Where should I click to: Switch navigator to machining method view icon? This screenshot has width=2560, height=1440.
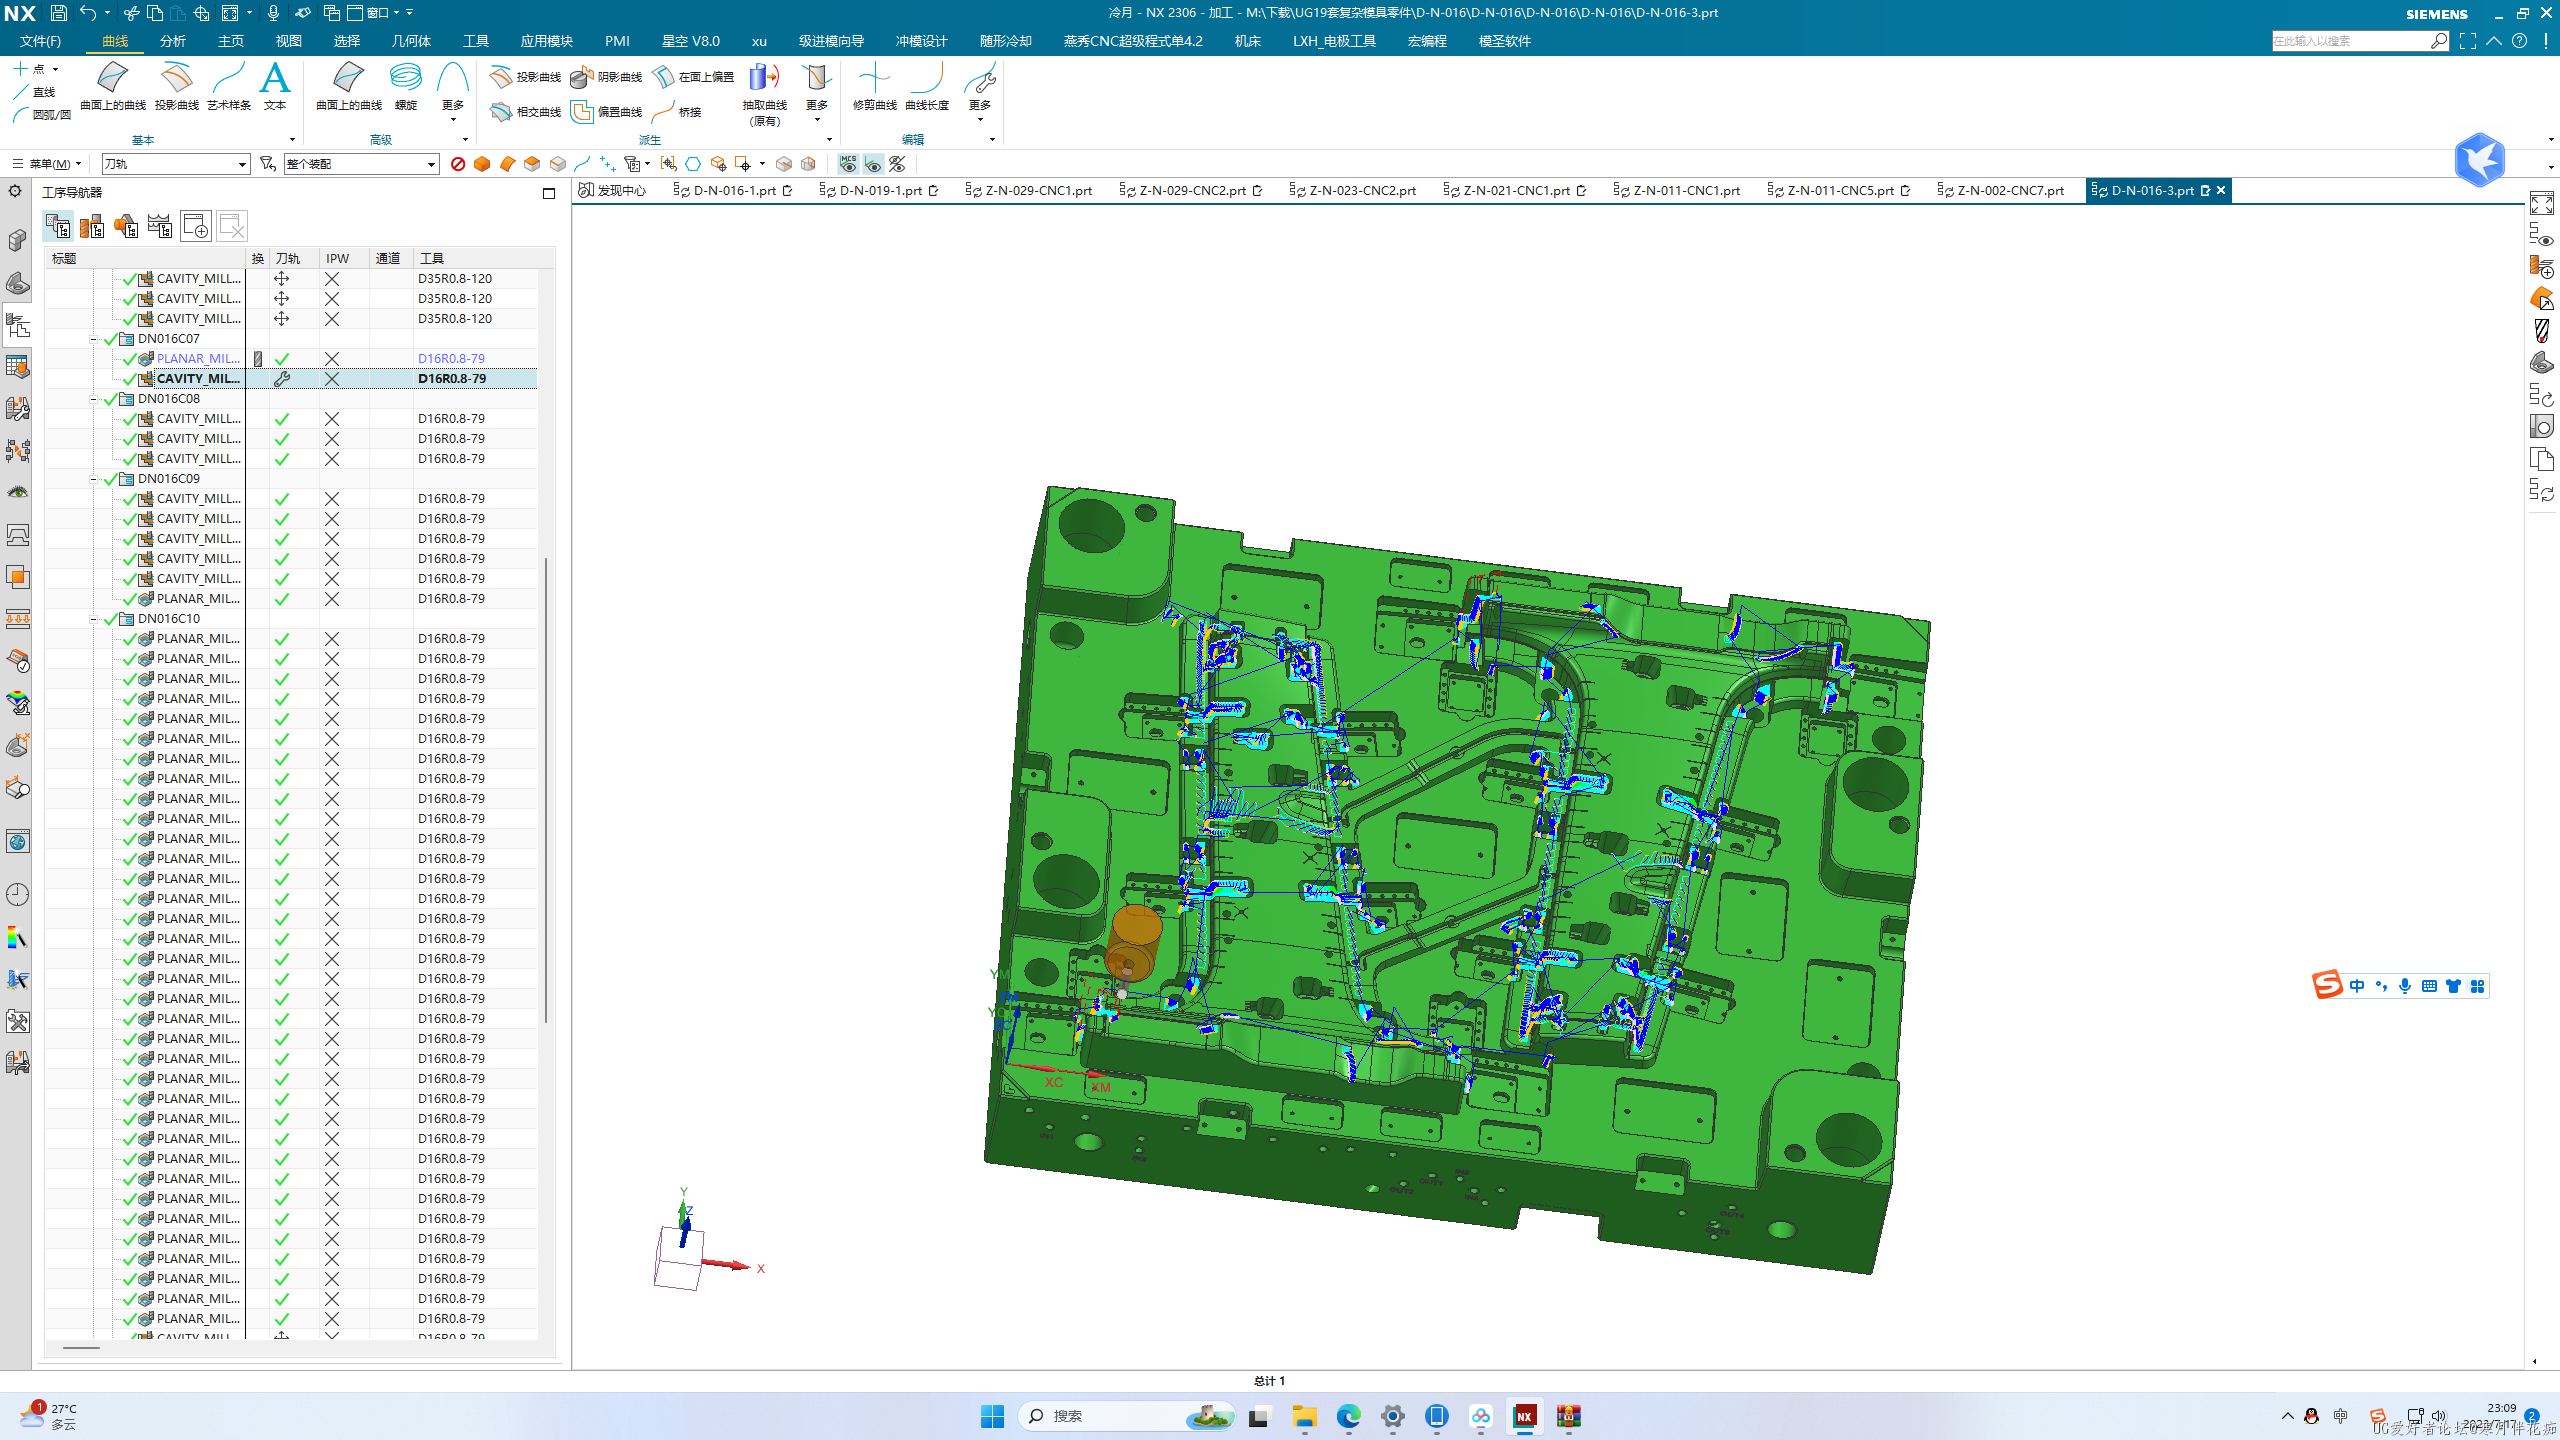coord(160,226)
